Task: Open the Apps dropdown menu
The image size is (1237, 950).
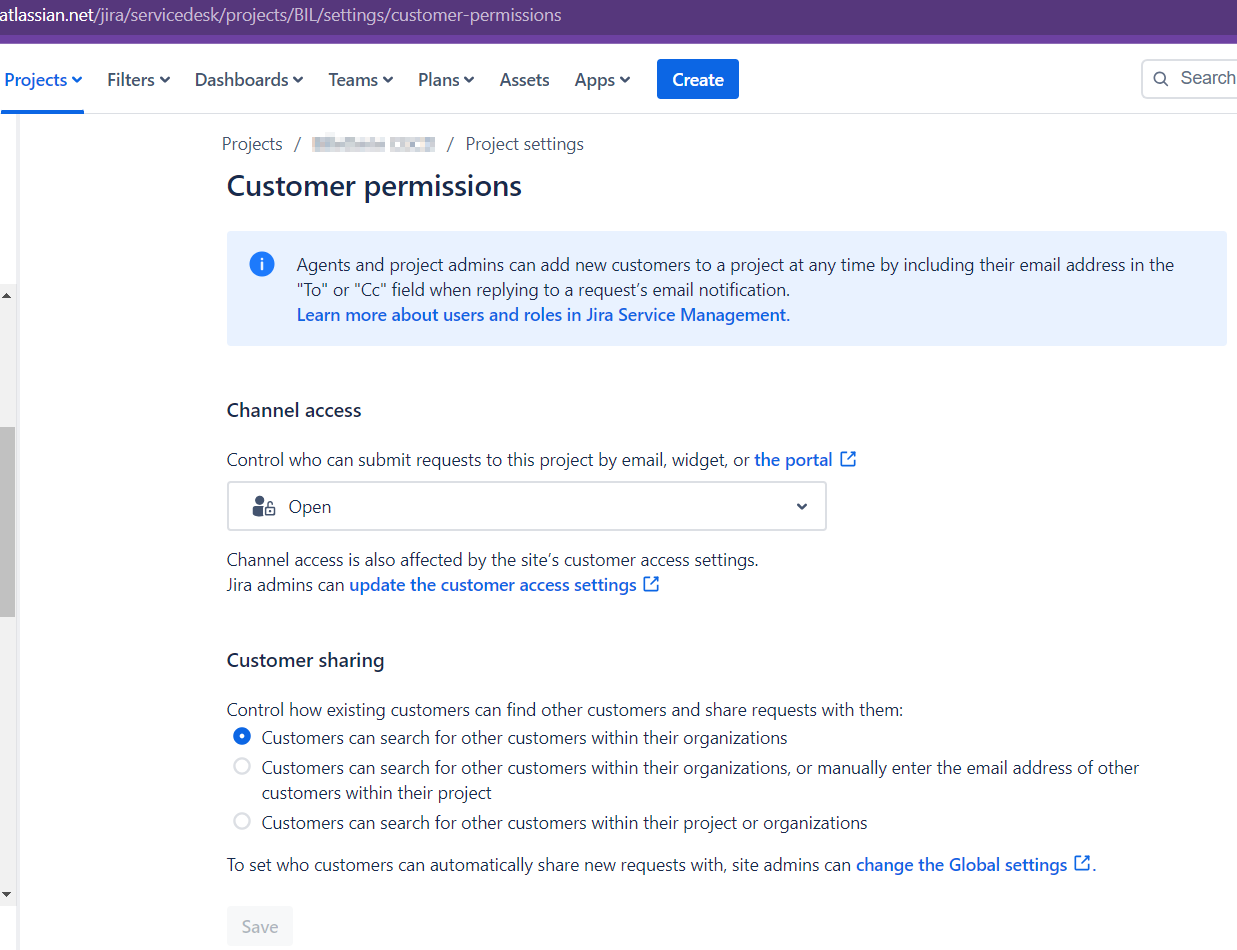Action: 602,80
